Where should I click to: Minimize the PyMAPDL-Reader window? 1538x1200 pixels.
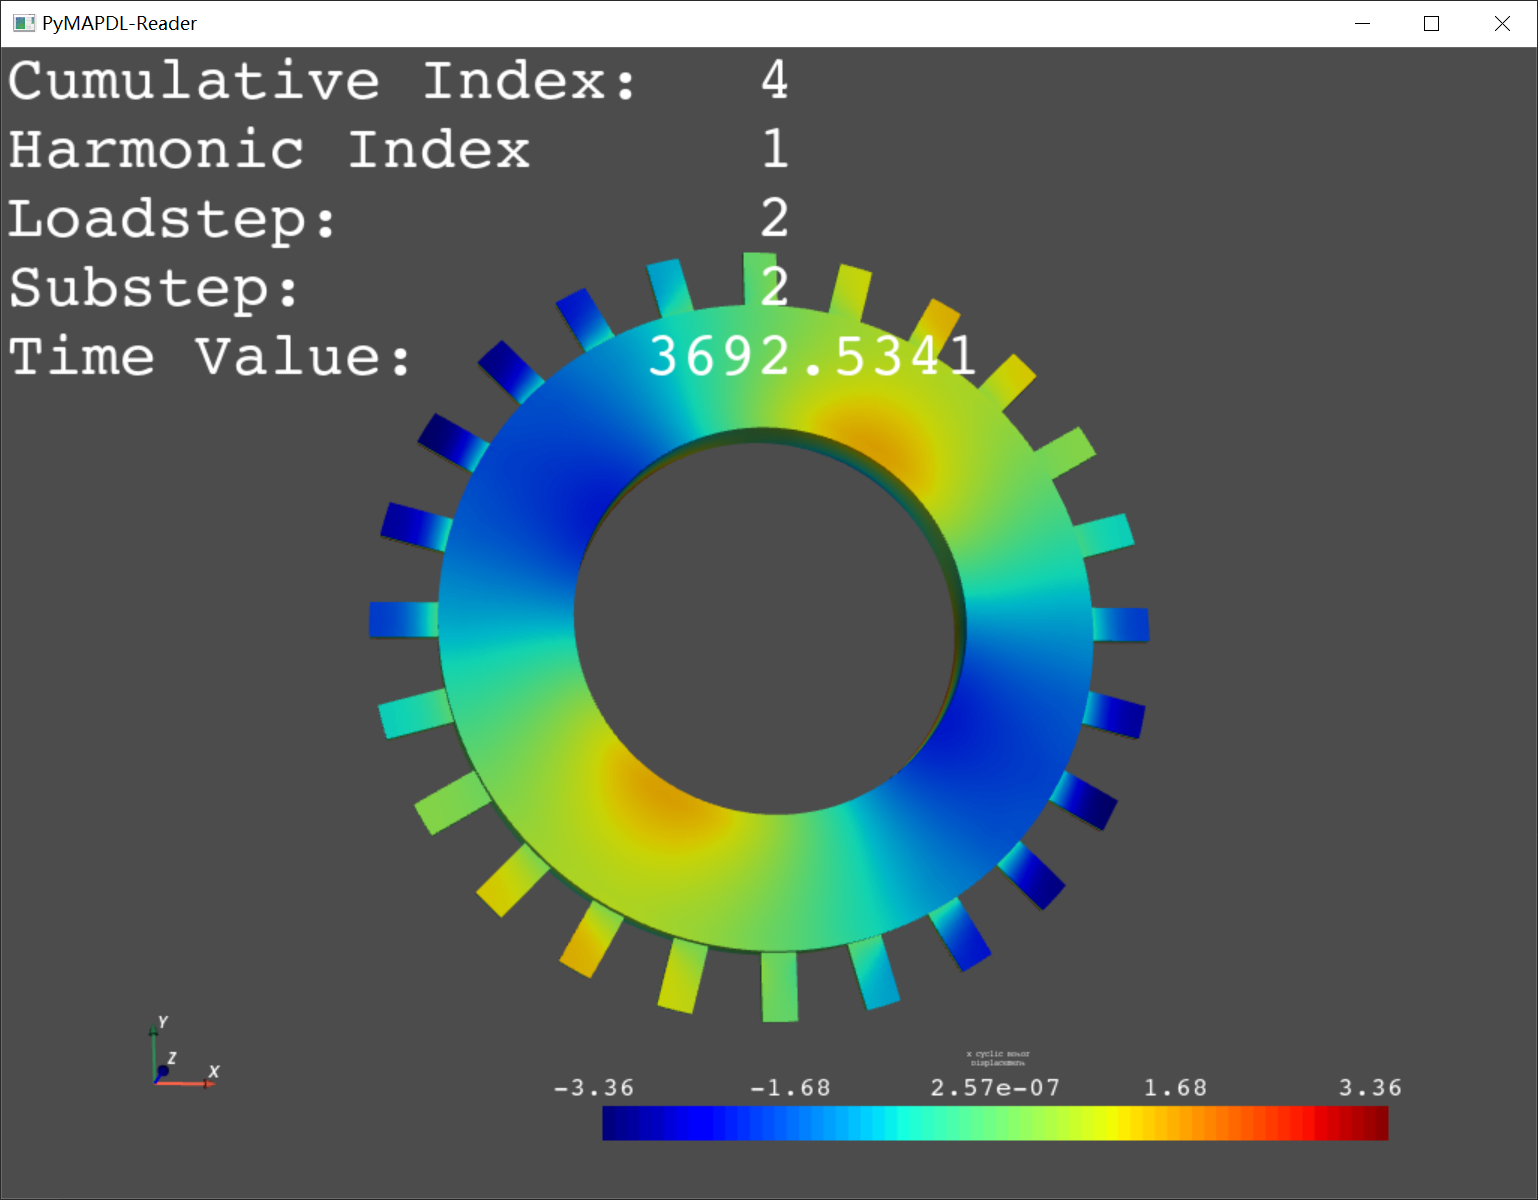(1362, 23)
